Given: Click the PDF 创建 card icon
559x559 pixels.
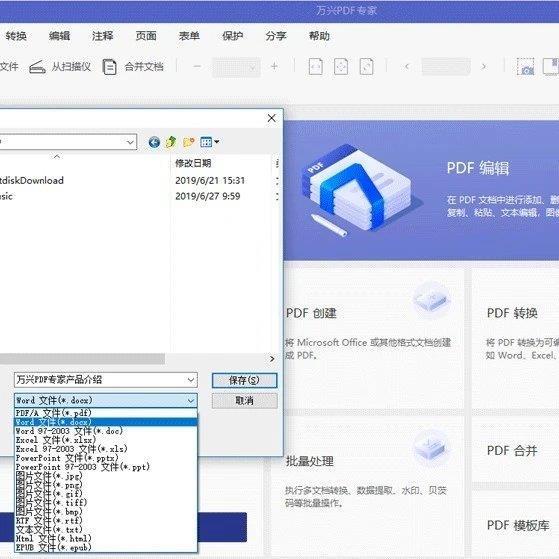Looking at the screenshot, I should click(x=432, y=299).
